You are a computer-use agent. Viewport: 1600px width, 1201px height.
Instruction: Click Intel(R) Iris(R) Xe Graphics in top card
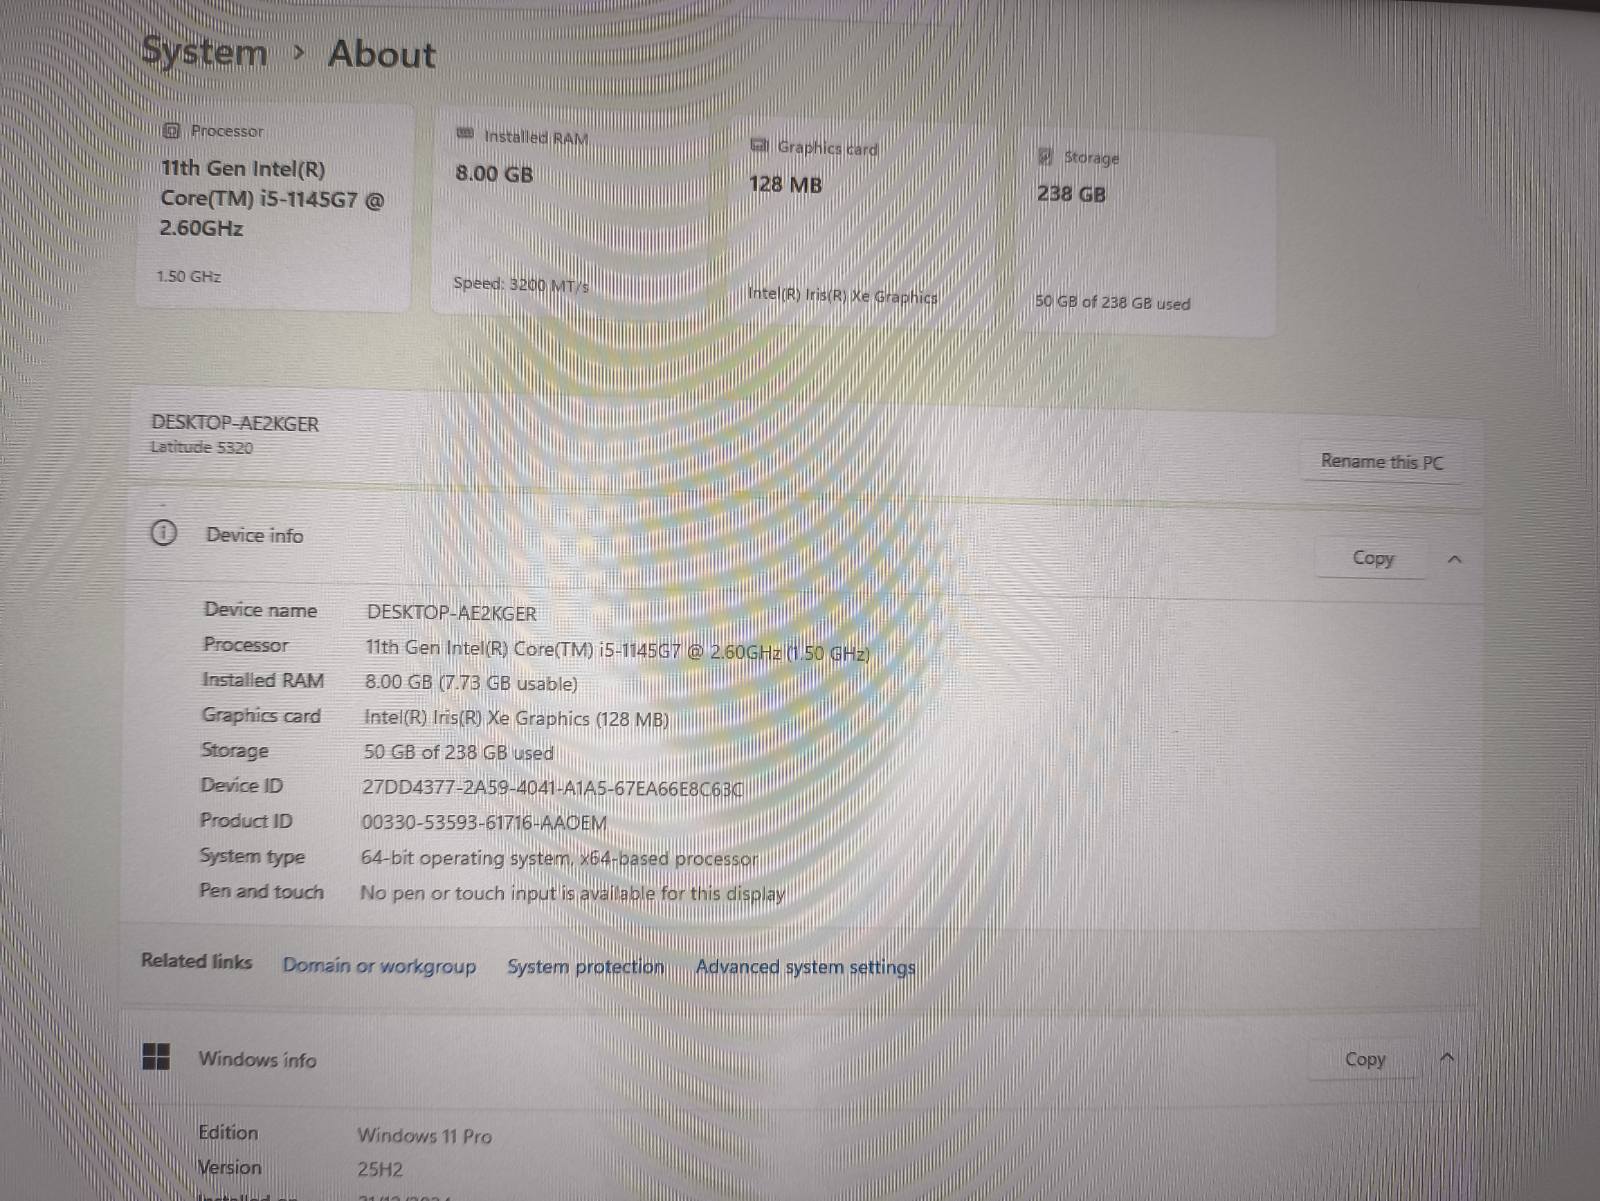pos(843,295)
